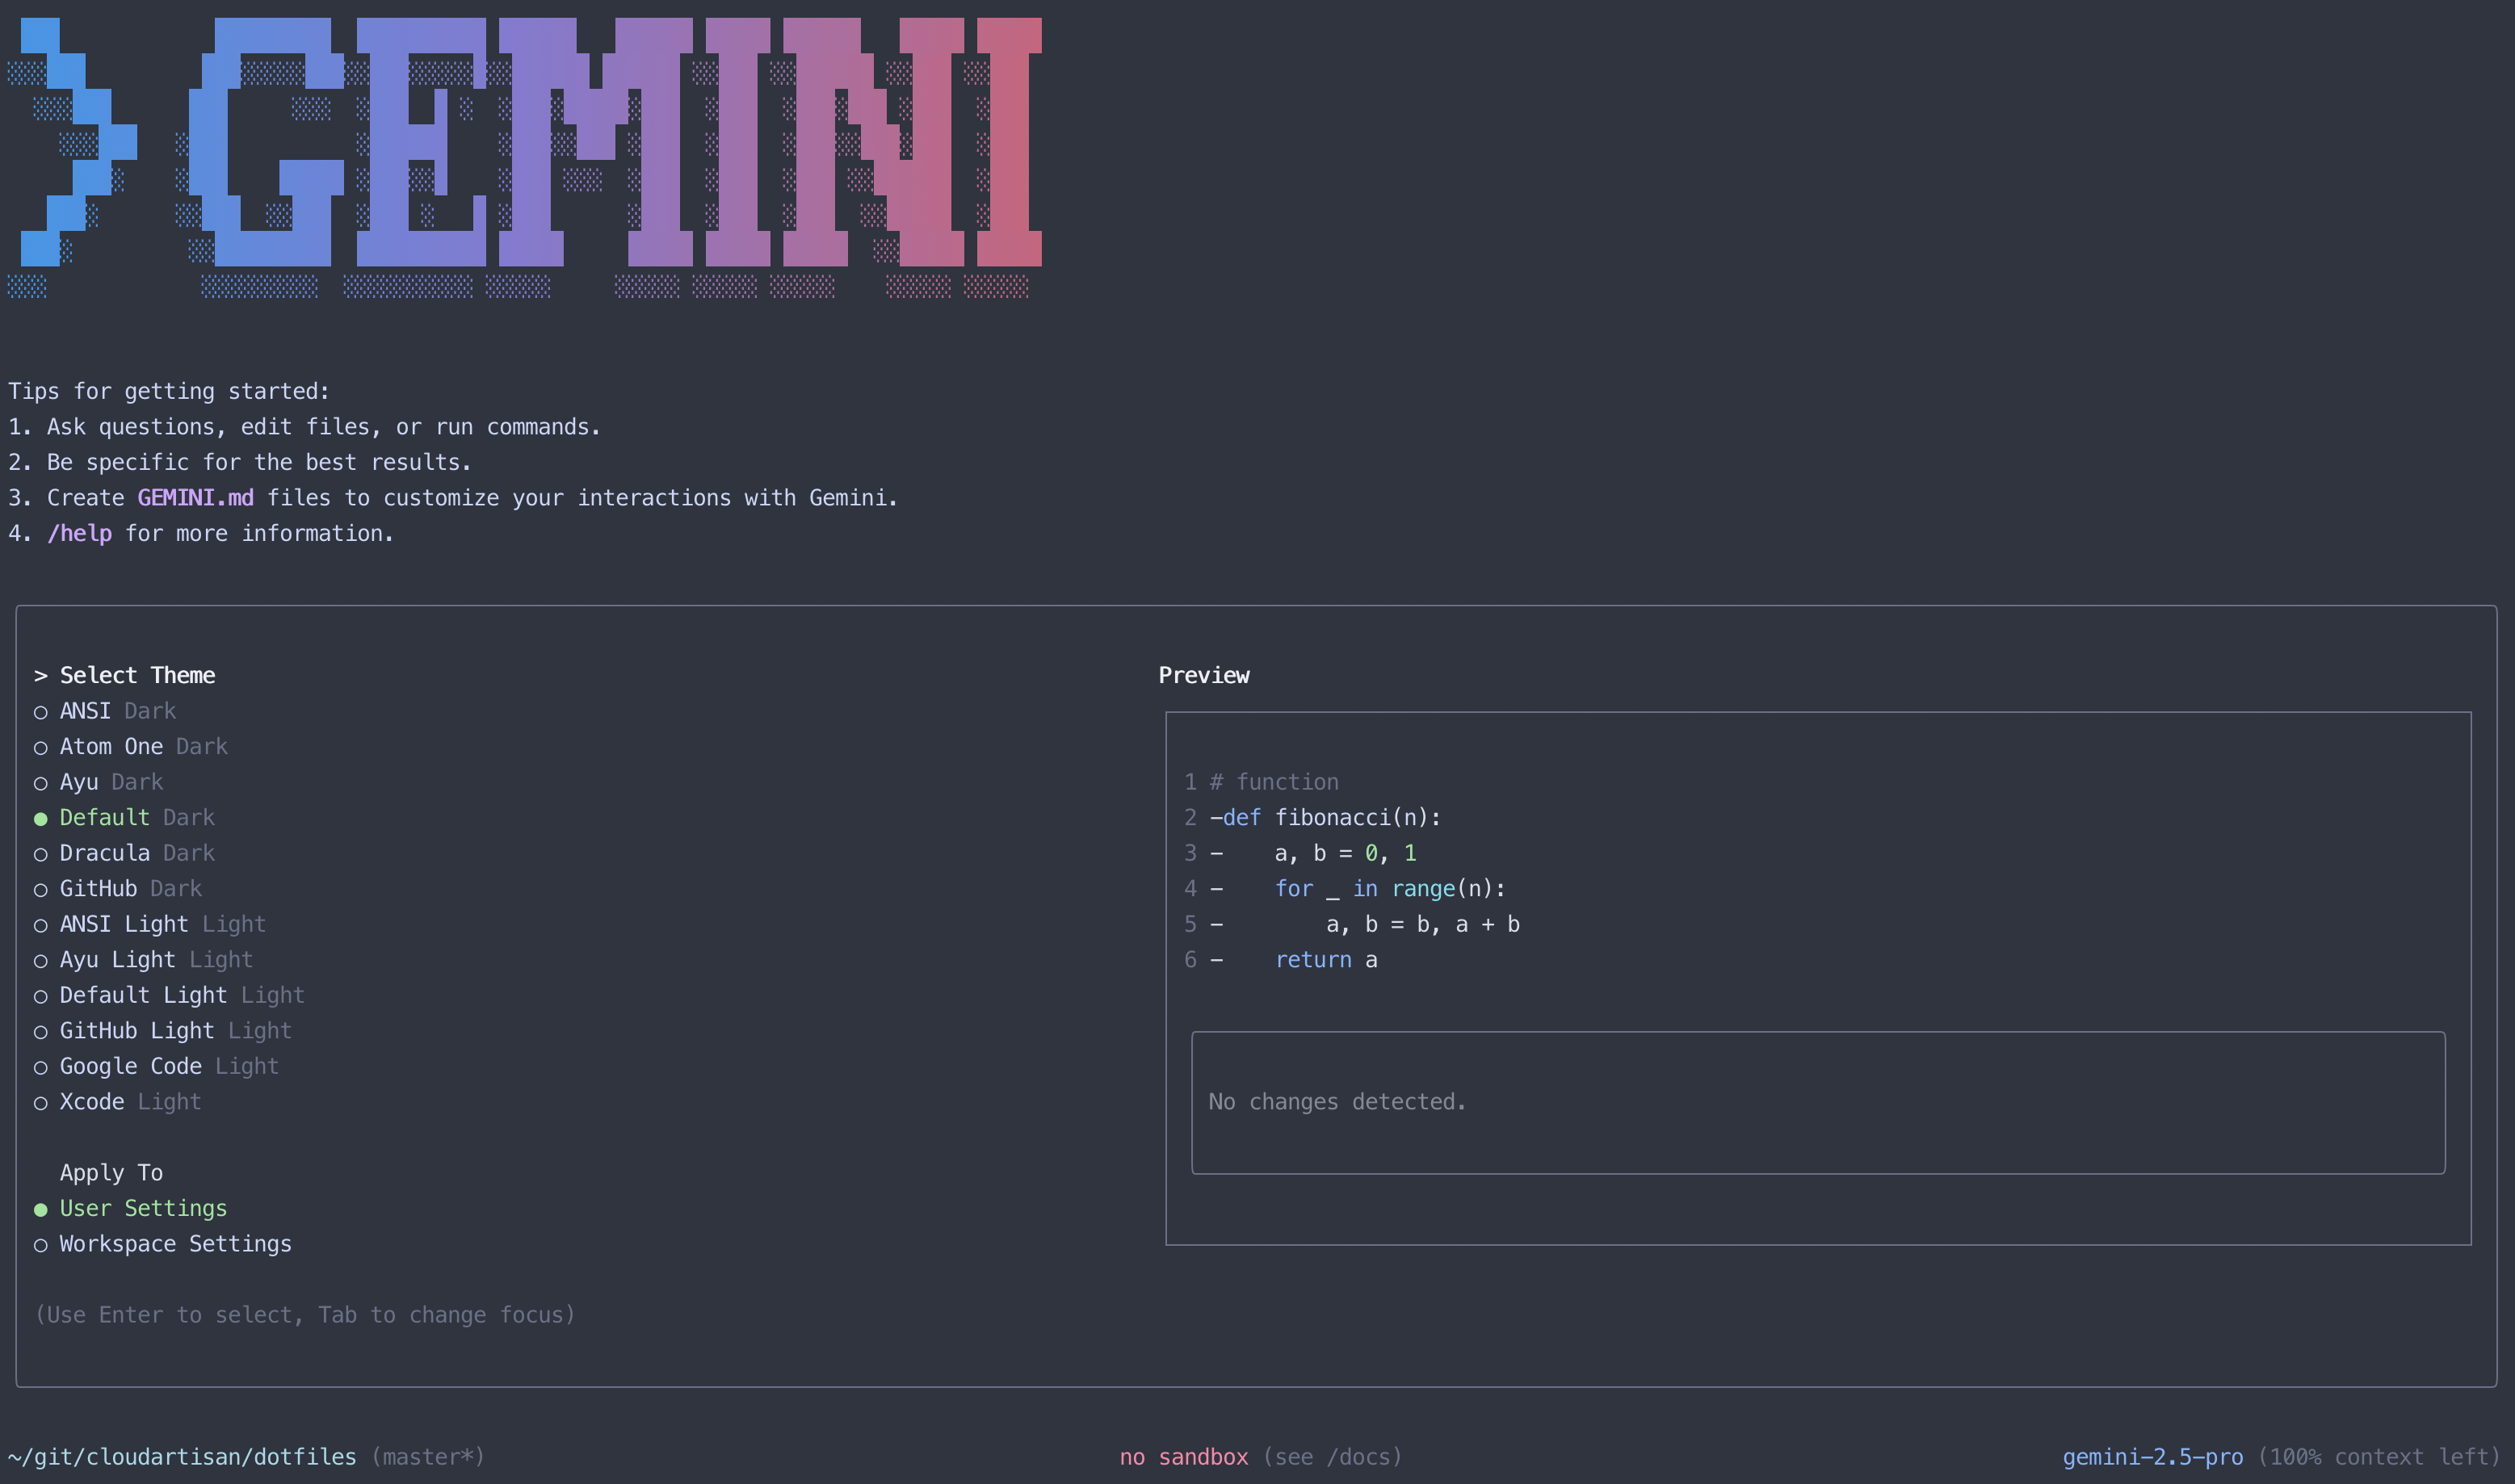Pick the Dracula Dark theme
Image resolution: width=2515 pixels, height=1484 pixels.
coord(125,853)
